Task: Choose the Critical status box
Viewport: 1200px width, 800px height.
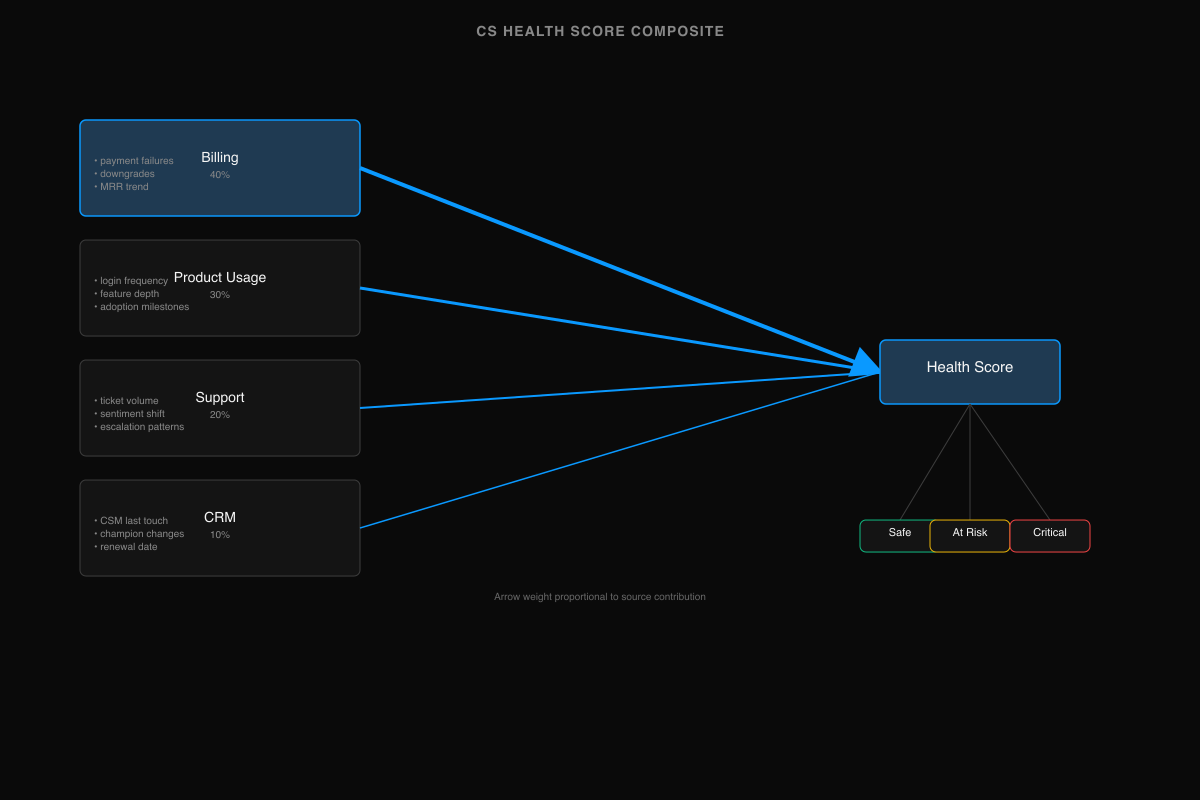Action: tap(1050, 536)
